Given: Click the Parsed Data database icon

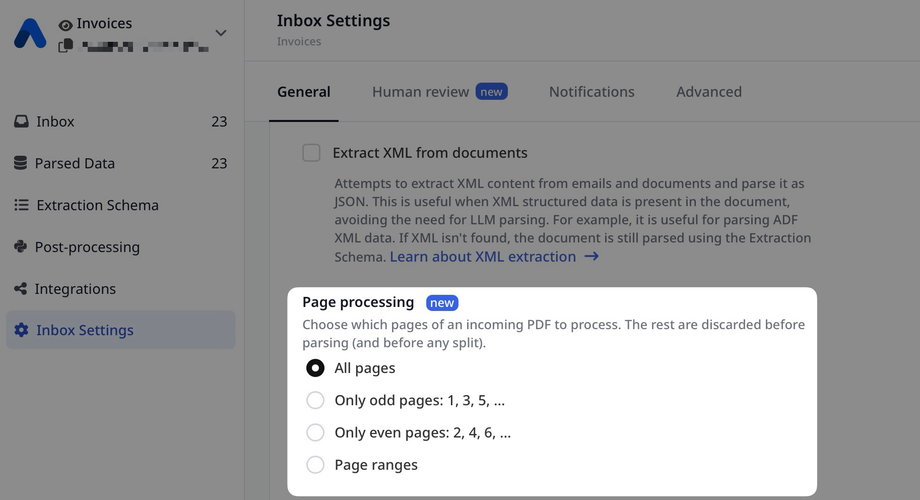Looking at the screenshot, I should coord(21,163).
